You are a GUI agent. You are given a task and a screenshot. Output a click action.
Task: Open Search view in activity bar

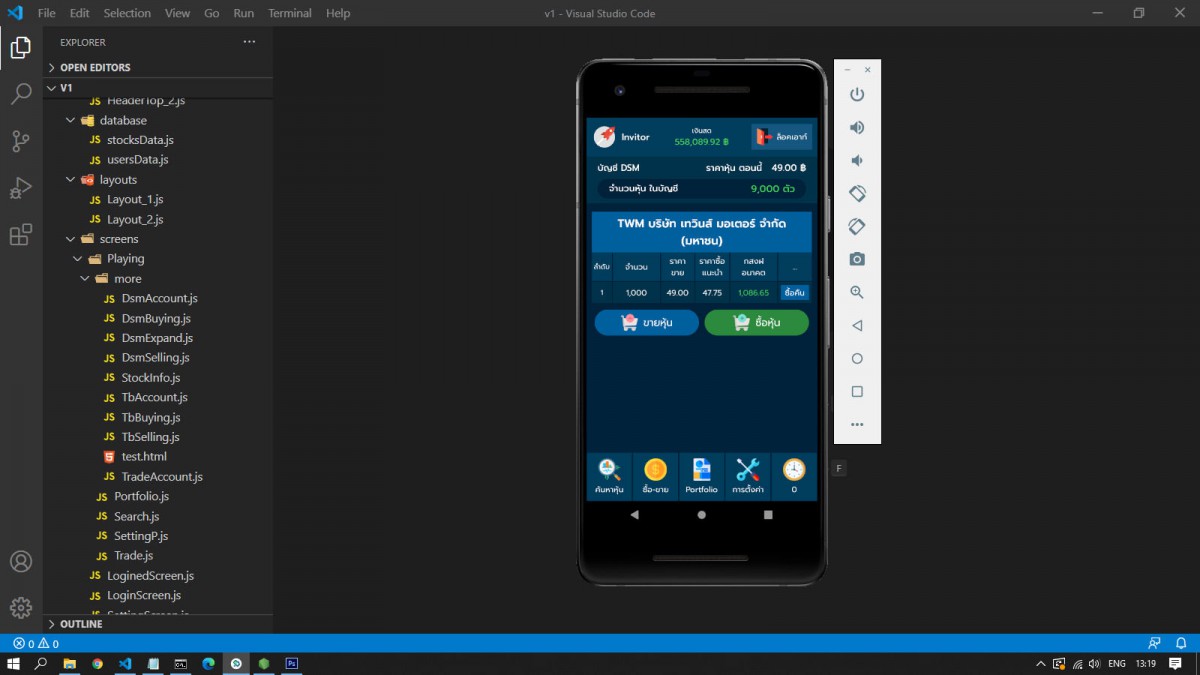click(x=21, y=95)
